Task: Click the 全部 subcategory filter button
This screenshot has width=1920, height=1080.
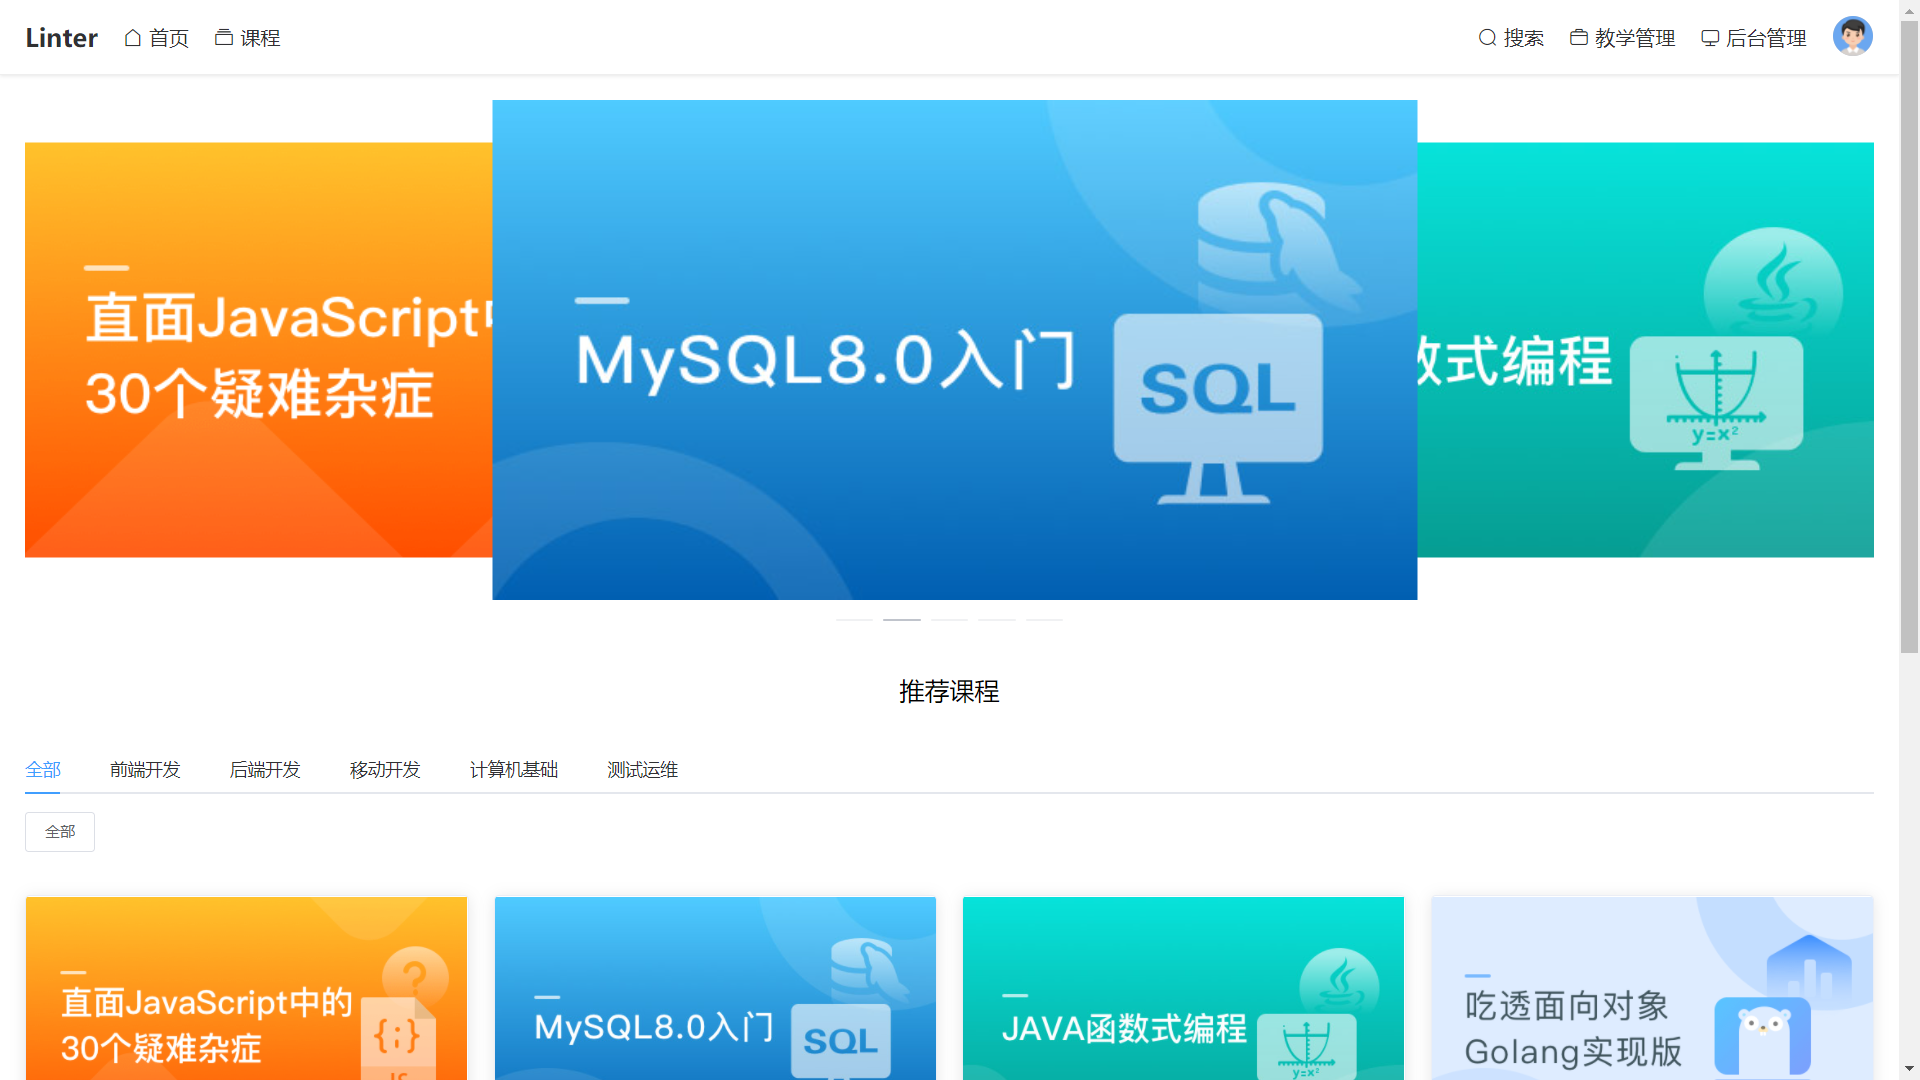Action: (60, 832)
